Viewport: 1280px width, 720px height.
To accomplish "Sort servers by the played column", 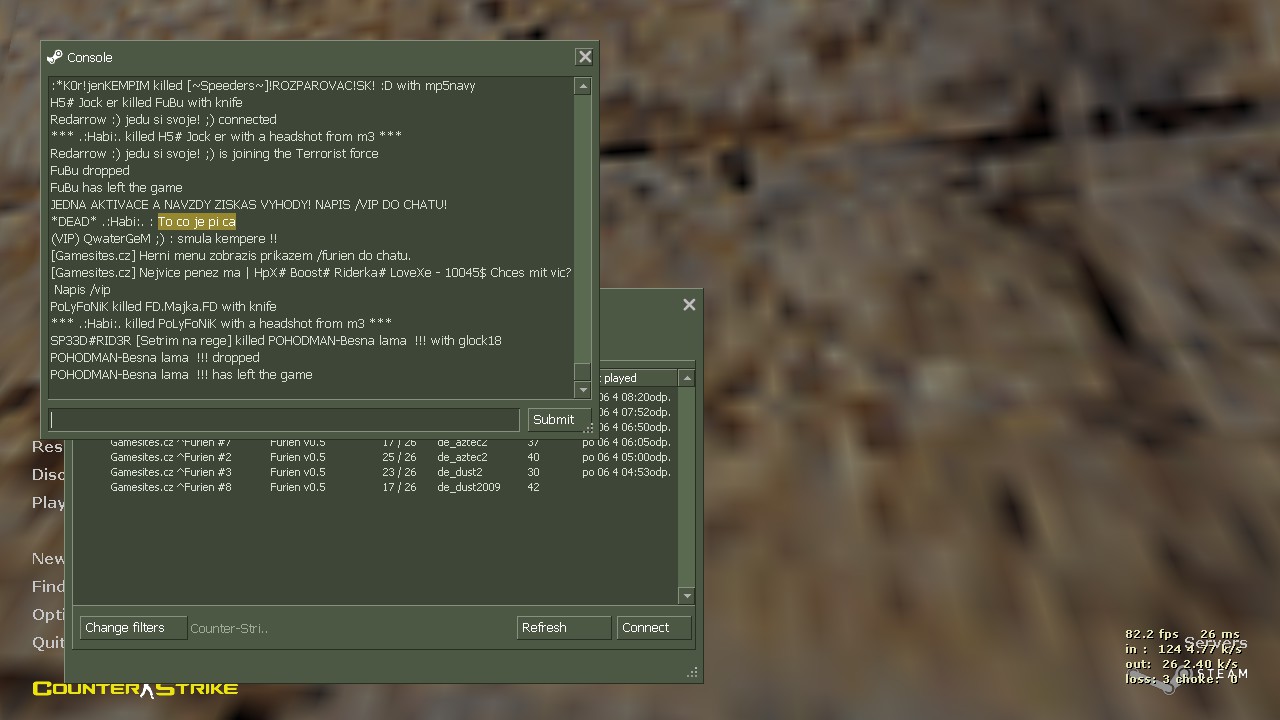I will [x=636, y=378].
